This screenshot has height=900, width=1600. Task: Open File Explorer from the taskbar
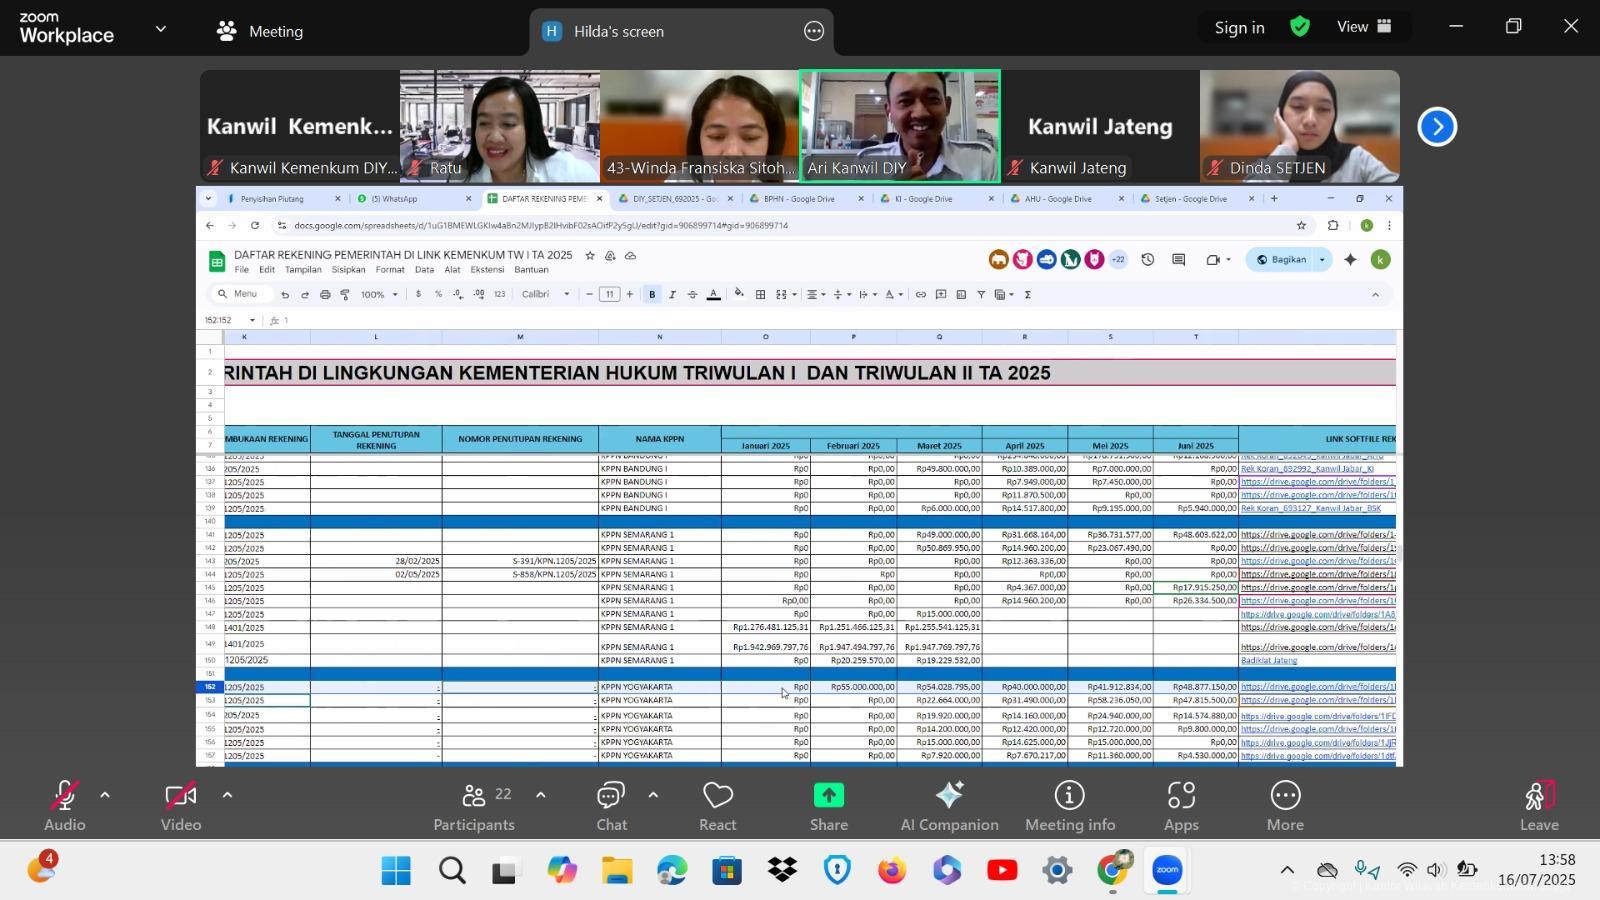[617, 871]
